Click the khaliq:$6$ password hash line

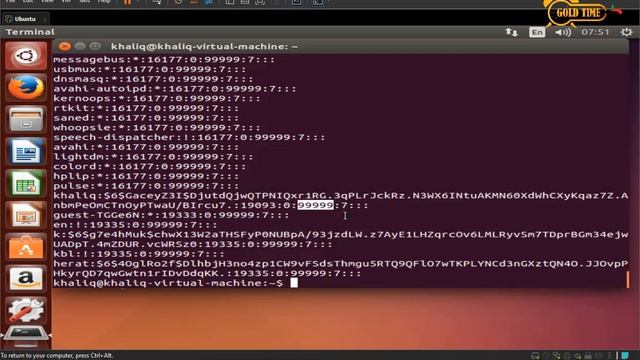[341, 196]
